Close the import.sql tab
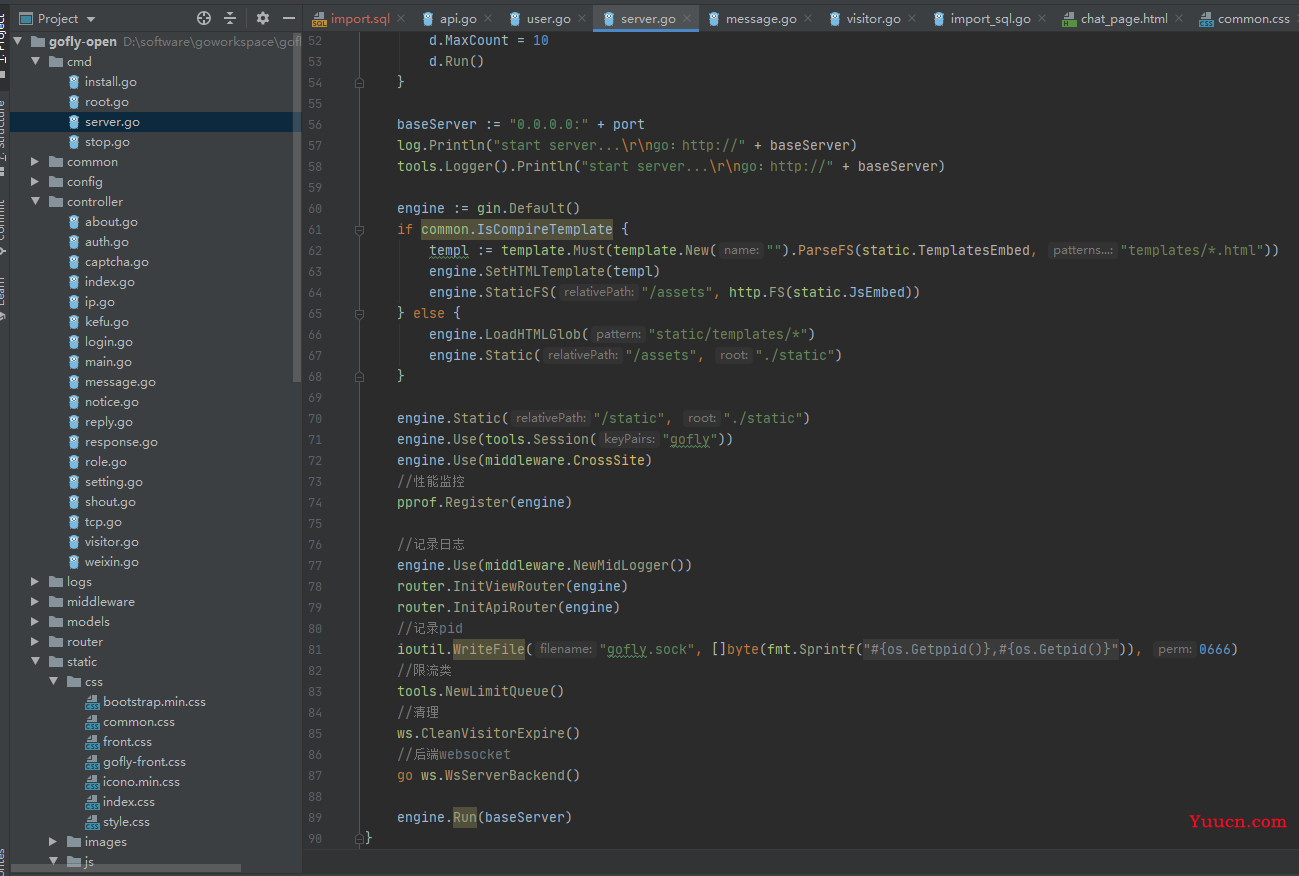The height and width of the screenshot is (876, 1299). [400, 19]
